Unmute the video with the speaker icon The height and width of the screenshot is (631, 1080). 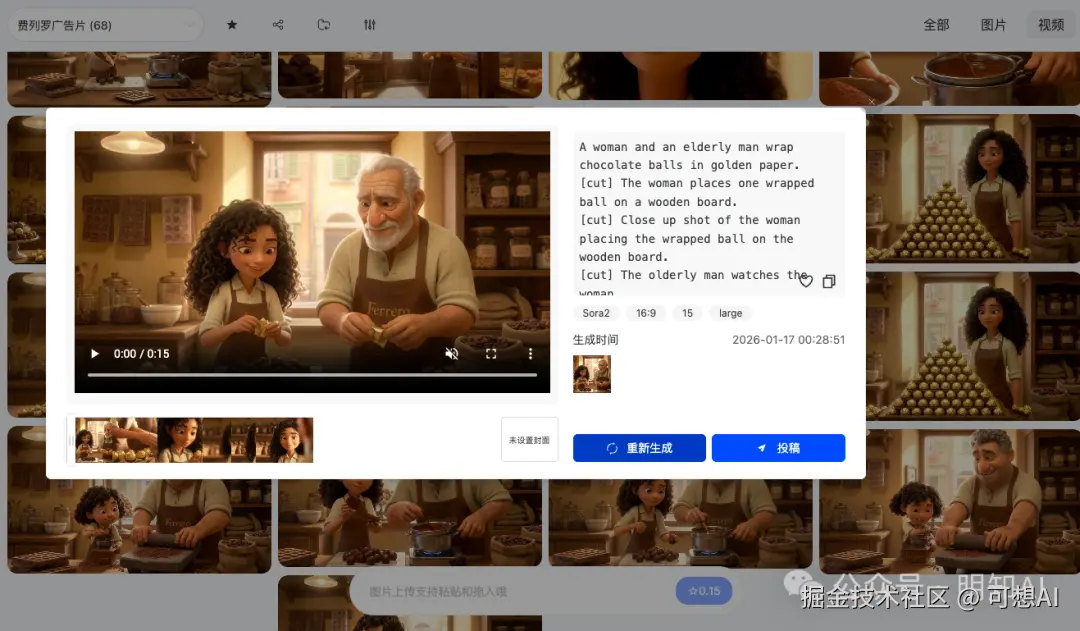click(452, 353)
